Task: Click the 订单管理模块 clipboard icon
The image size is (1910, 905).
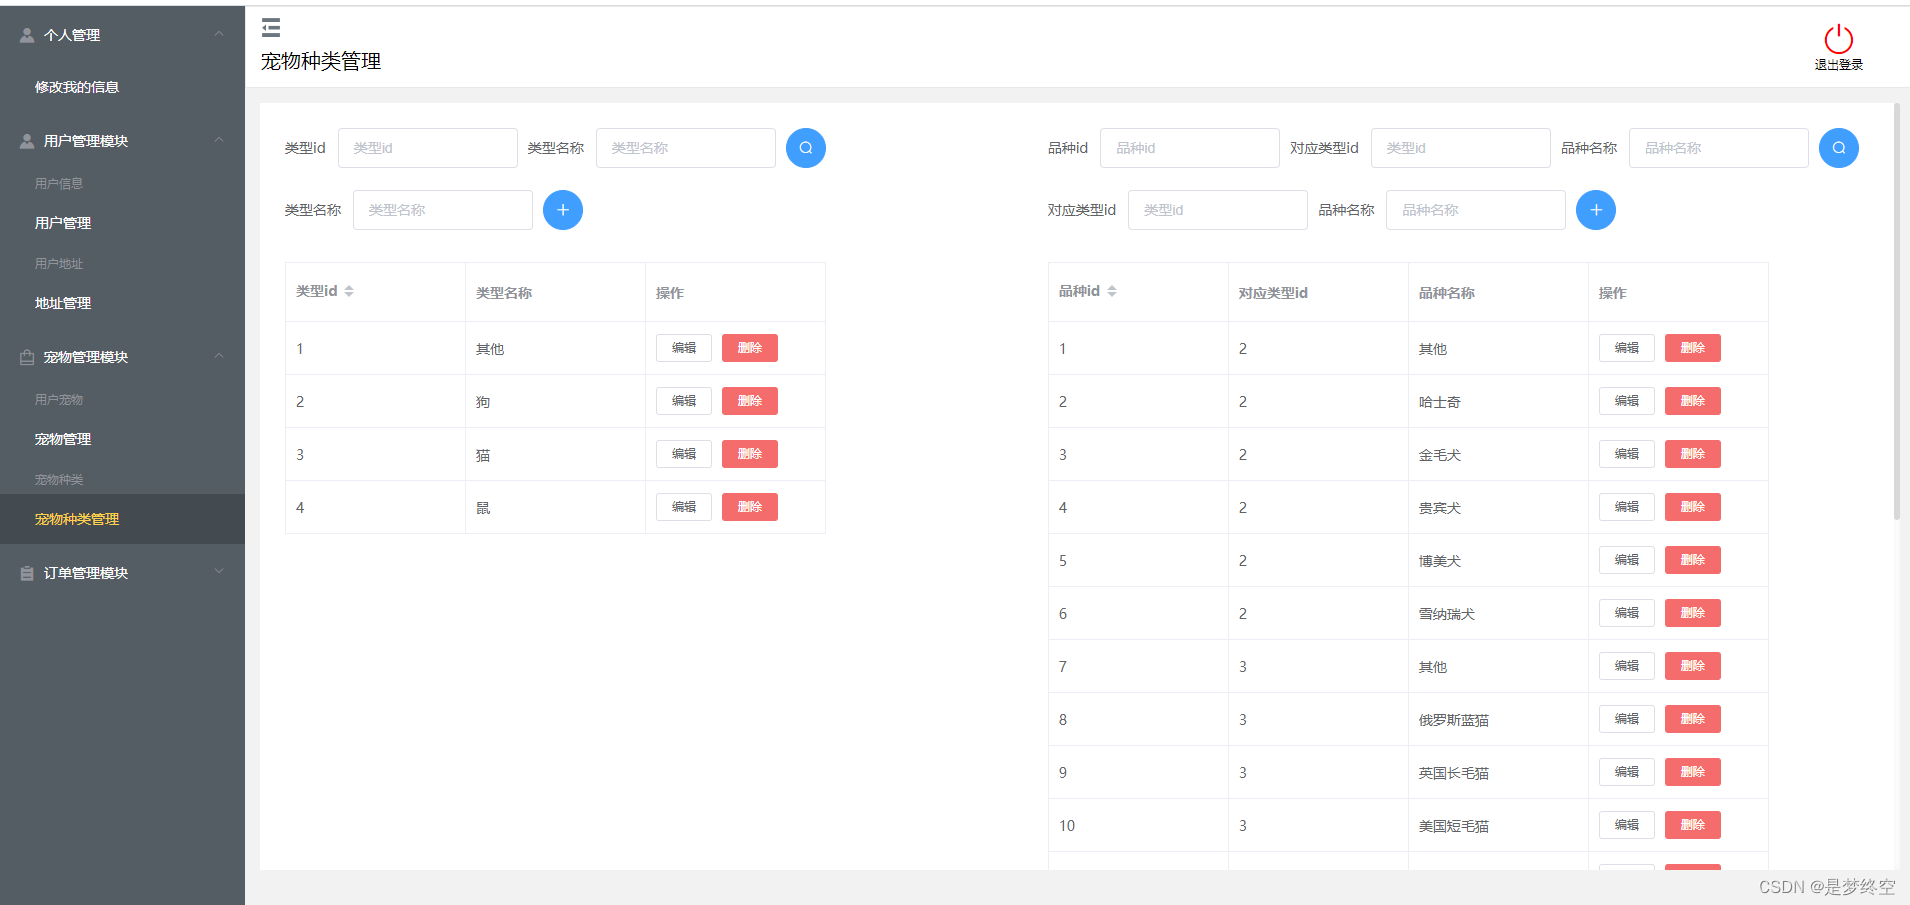Action: (x=27, y=573)
